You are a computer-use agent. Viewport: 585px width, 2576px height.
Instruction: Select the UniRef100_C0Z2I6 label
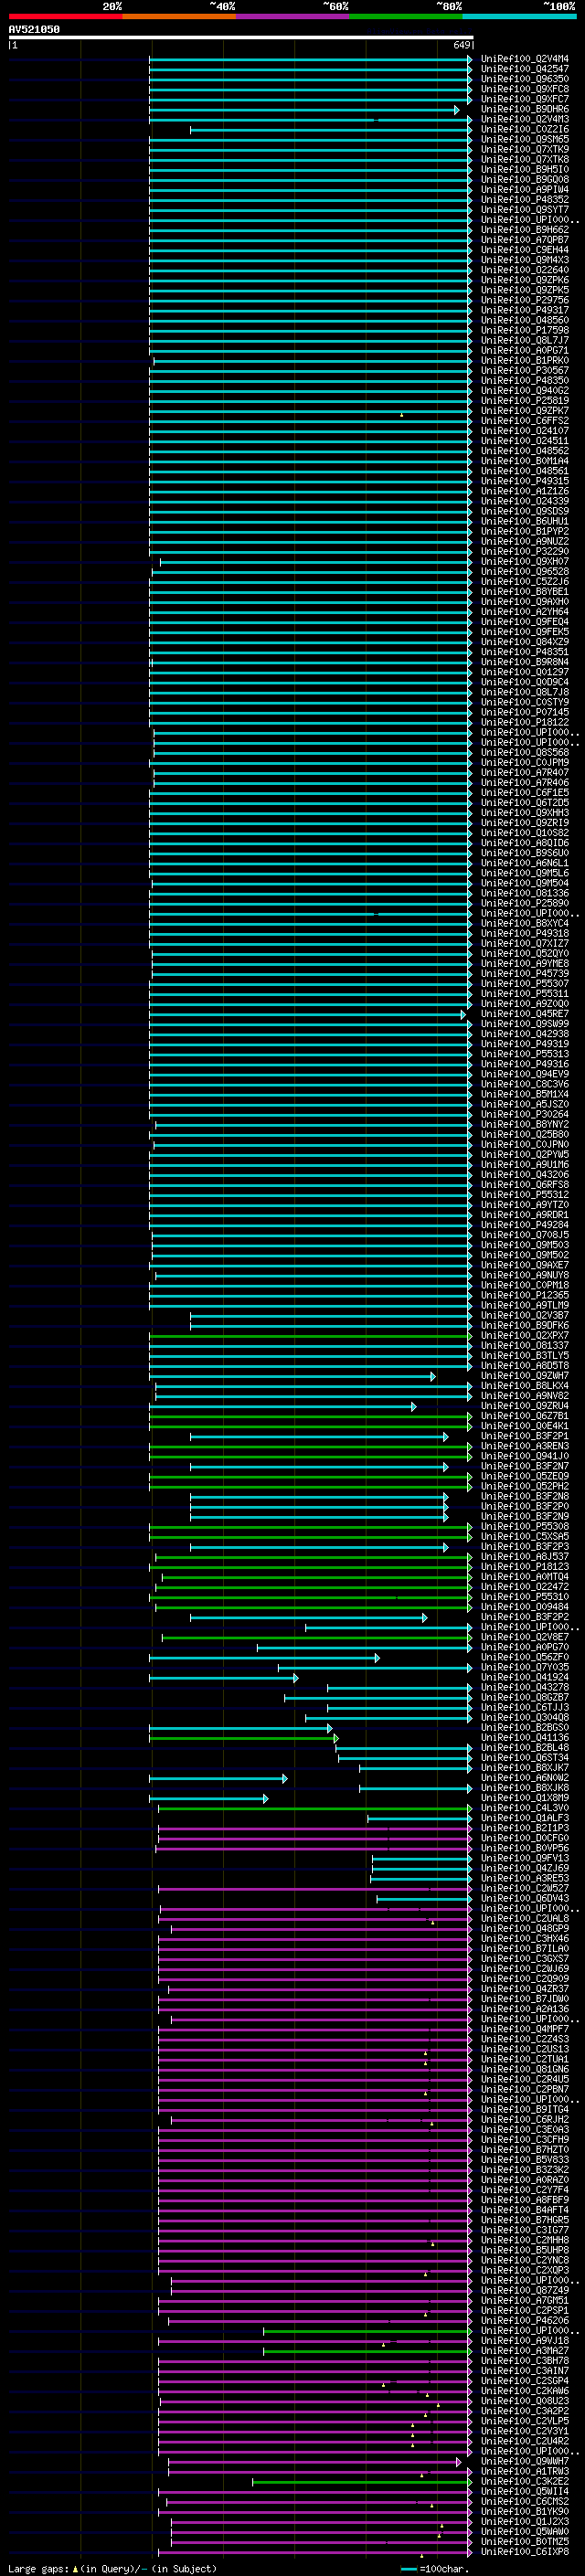(x=525, y=129)
